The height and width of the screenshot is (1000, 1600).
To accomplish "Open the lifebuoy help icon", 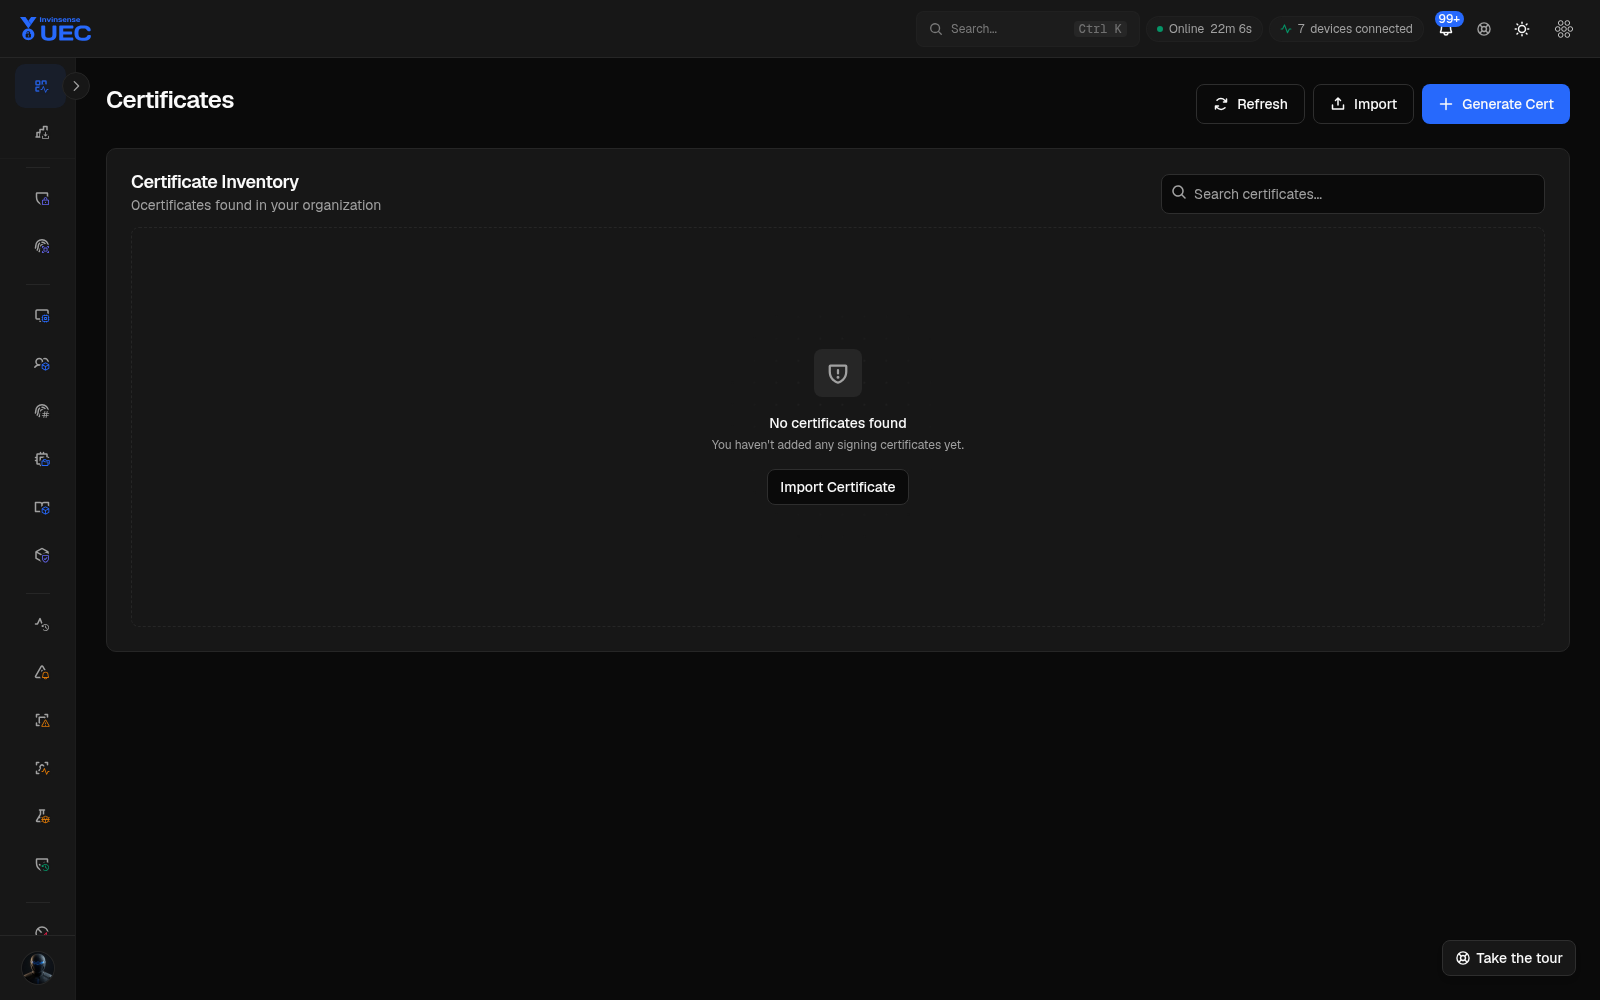I will 1484,29.
